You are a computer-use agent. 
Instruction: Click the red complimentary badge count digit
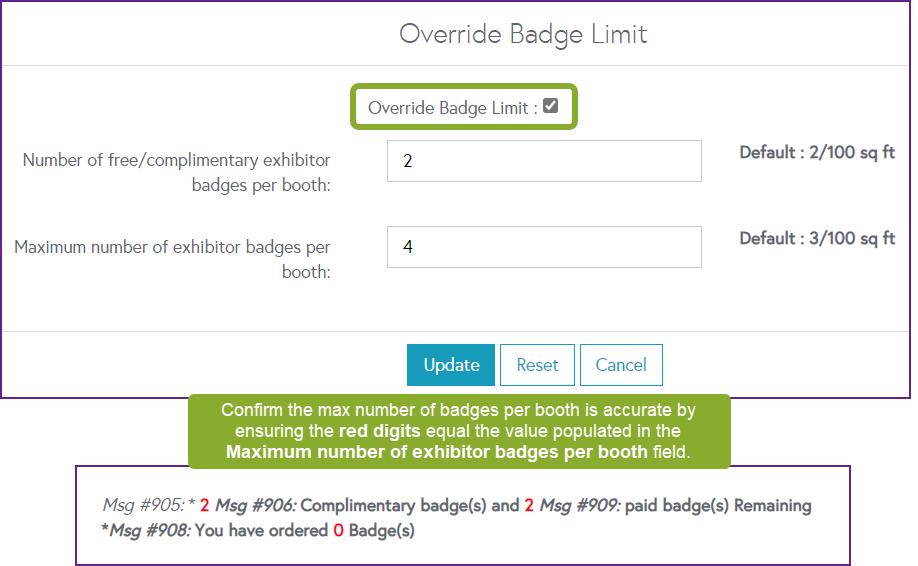[204, 506]
